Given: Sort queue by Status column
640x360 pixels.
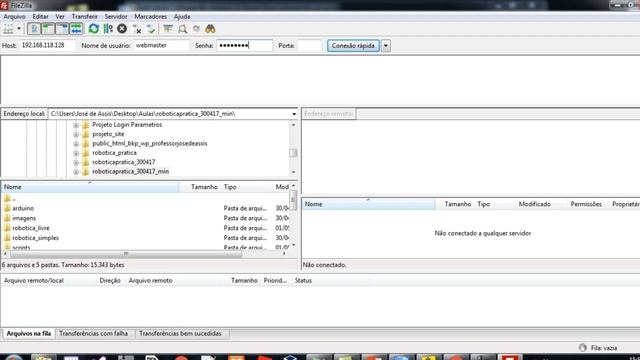Looking at the screenshot, I should [x=303, y=281].
